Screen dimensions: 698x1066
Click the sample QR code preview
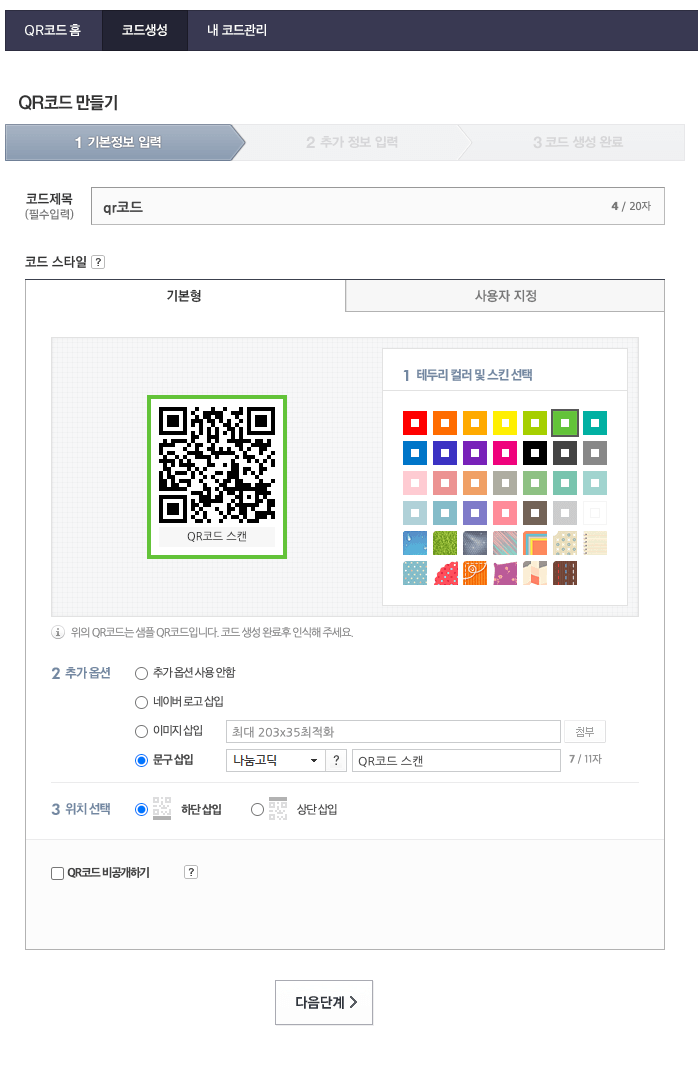(217, 477)
